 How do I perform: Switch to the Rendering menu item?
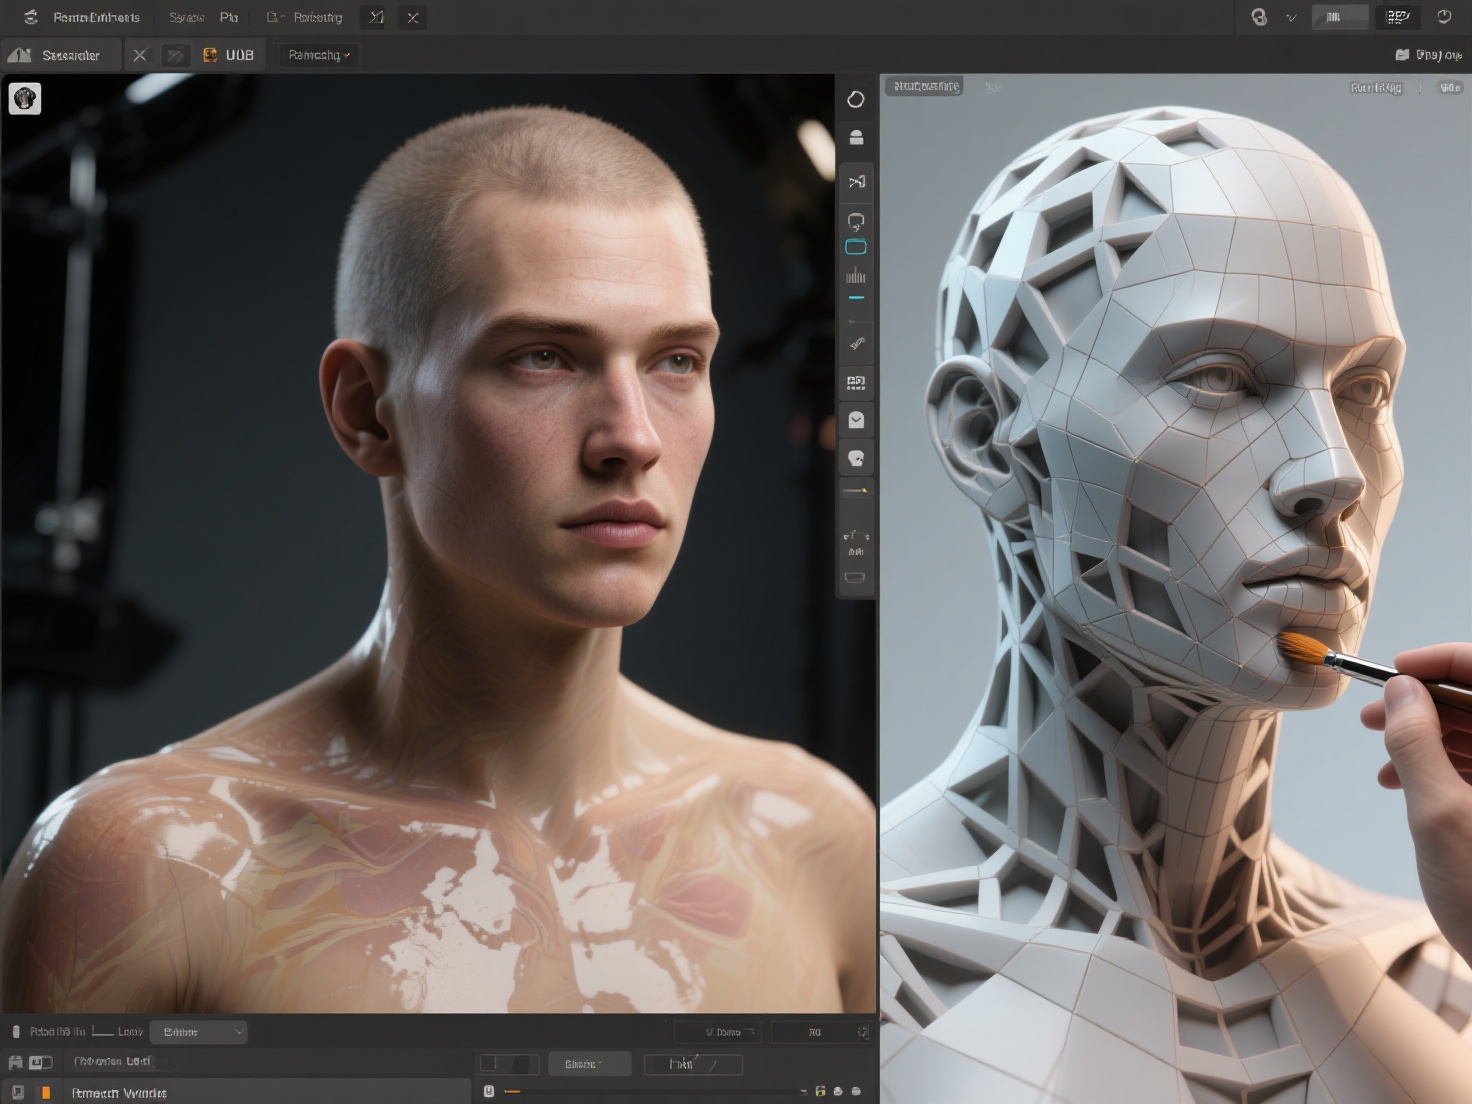click(316, 17)
